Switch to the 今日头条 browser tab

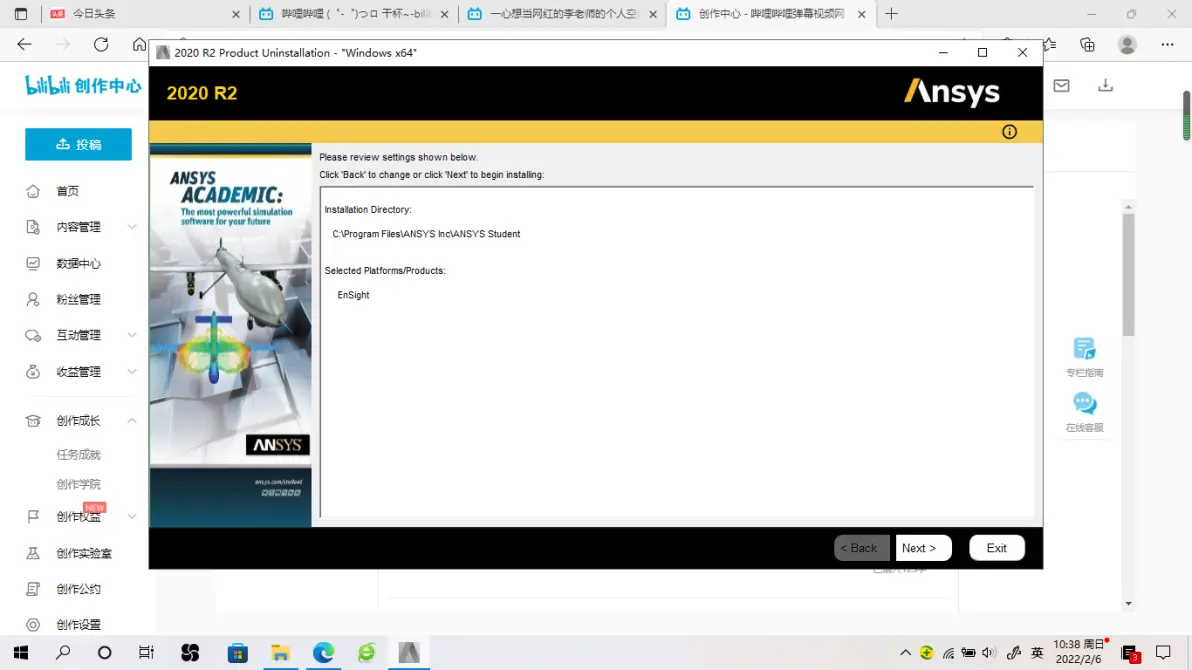click(144, 14)
